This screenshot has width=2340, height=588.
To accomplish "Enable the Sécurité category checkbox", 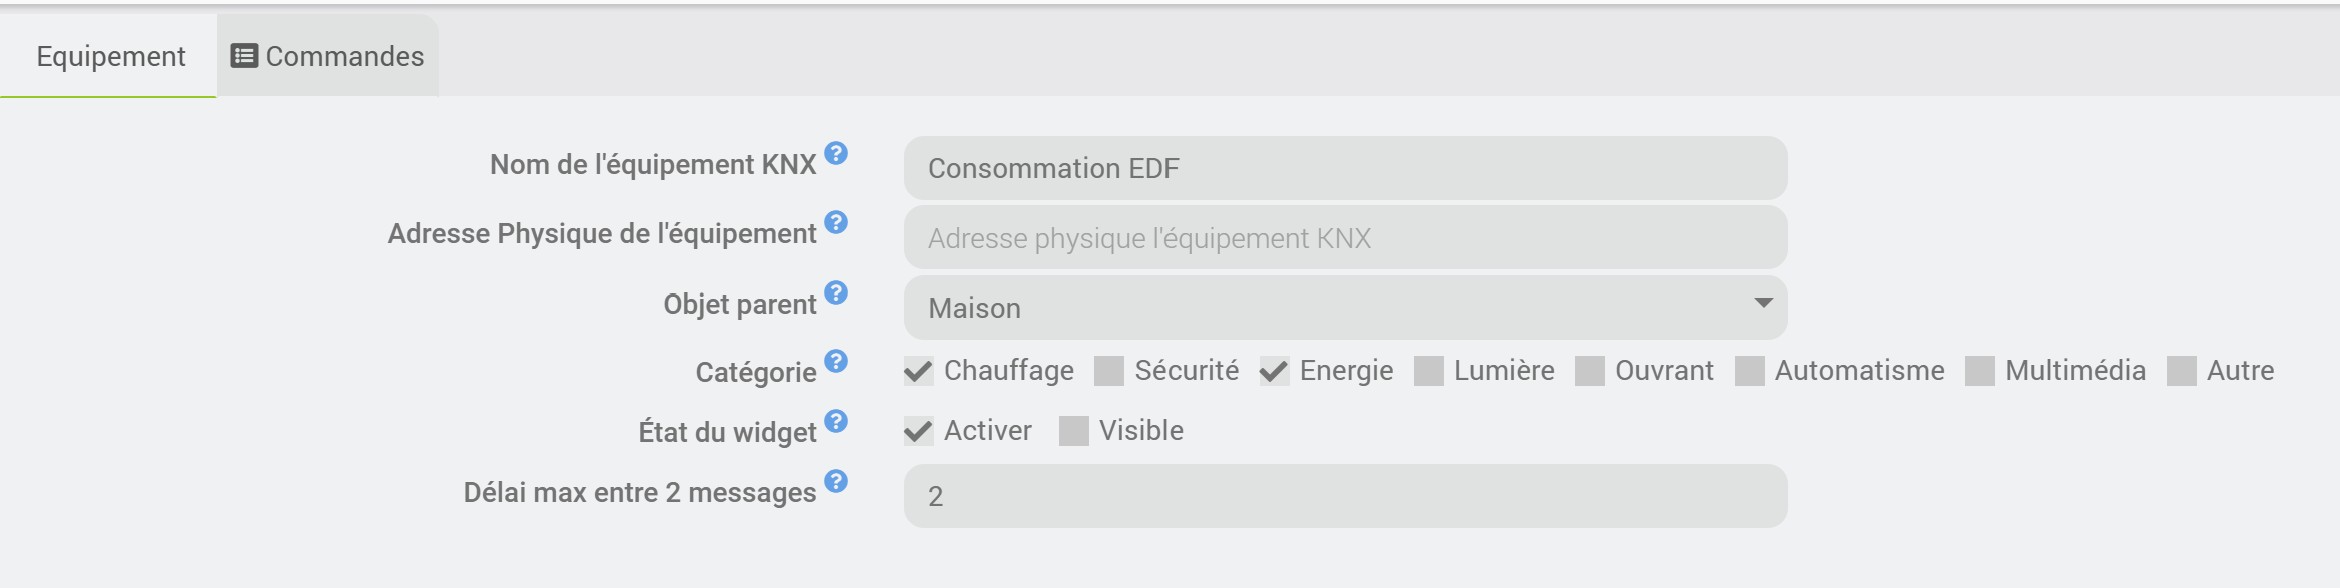I will [1108, 372].
